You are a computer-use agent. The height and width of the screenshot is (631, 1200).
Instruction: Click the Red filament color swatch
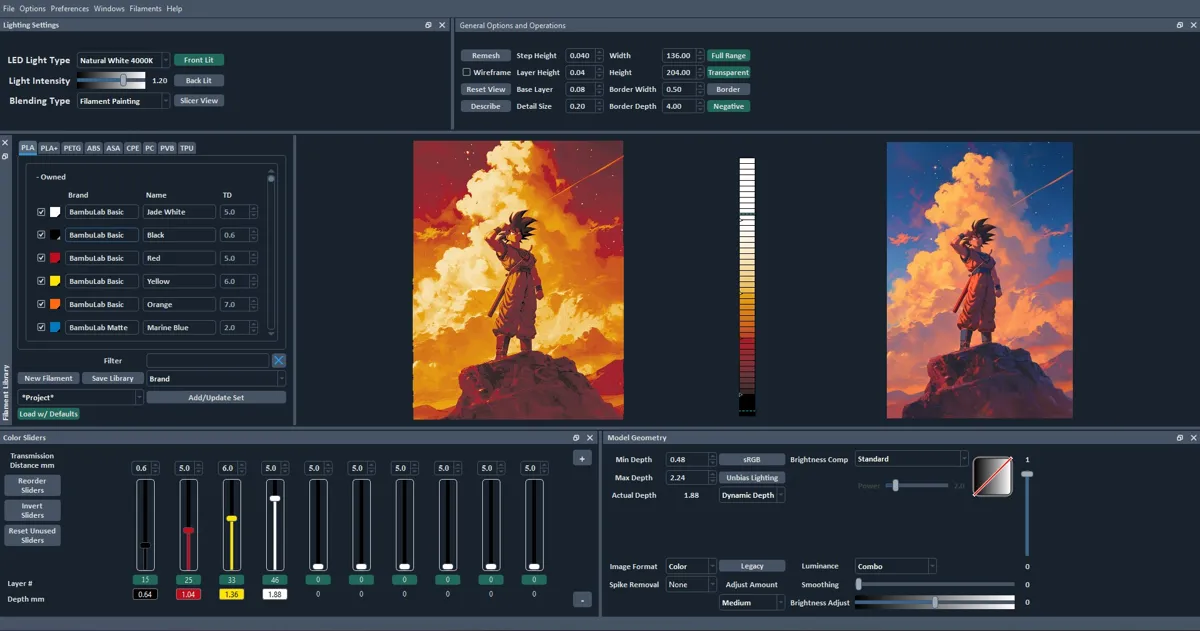click(x=55, y=258)
